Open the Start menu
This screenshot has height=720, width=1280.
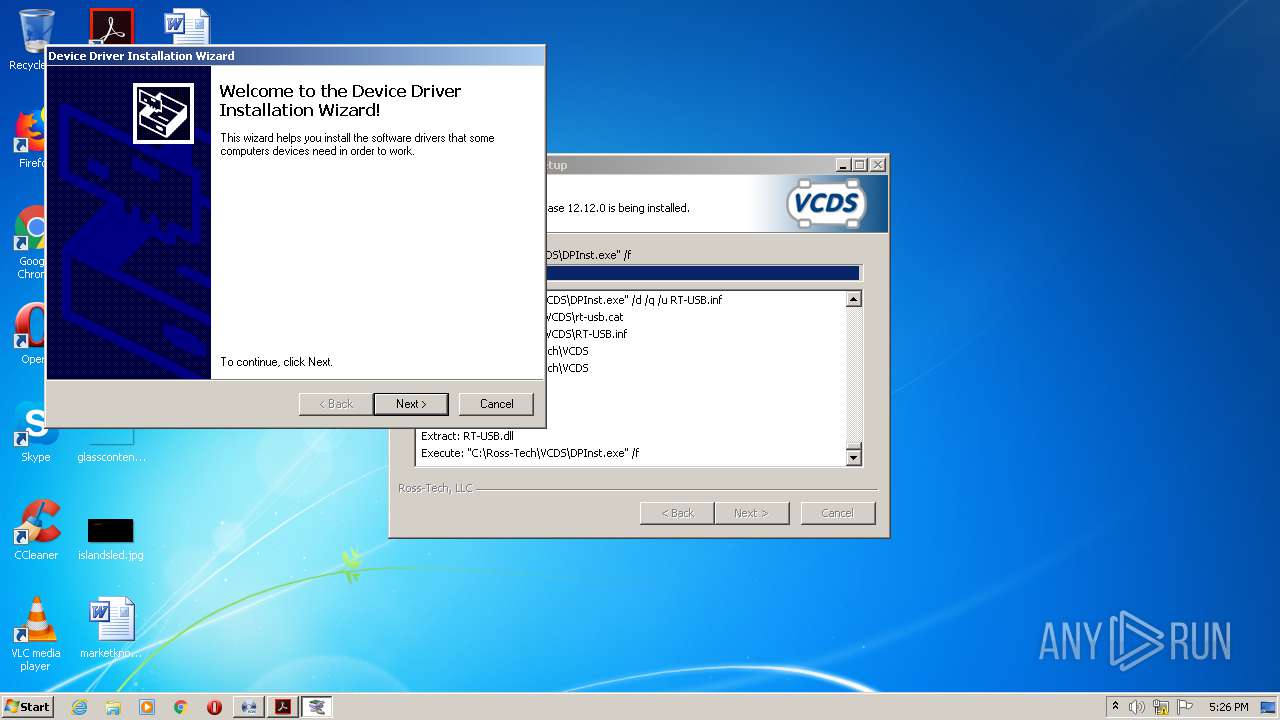point(27,706)
